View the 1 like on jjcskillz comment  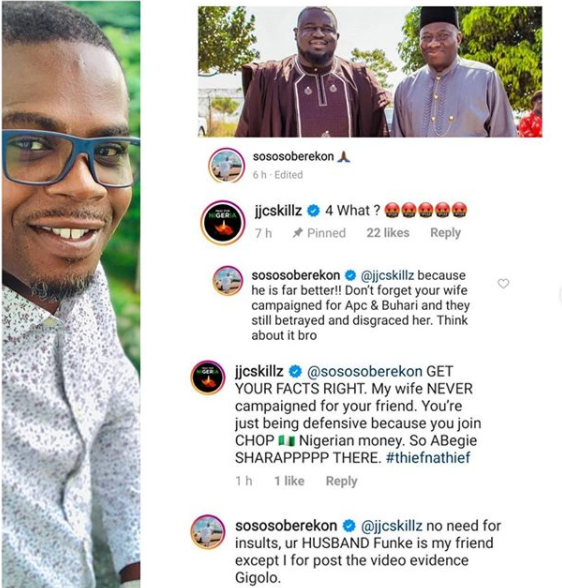pos(289,481)
